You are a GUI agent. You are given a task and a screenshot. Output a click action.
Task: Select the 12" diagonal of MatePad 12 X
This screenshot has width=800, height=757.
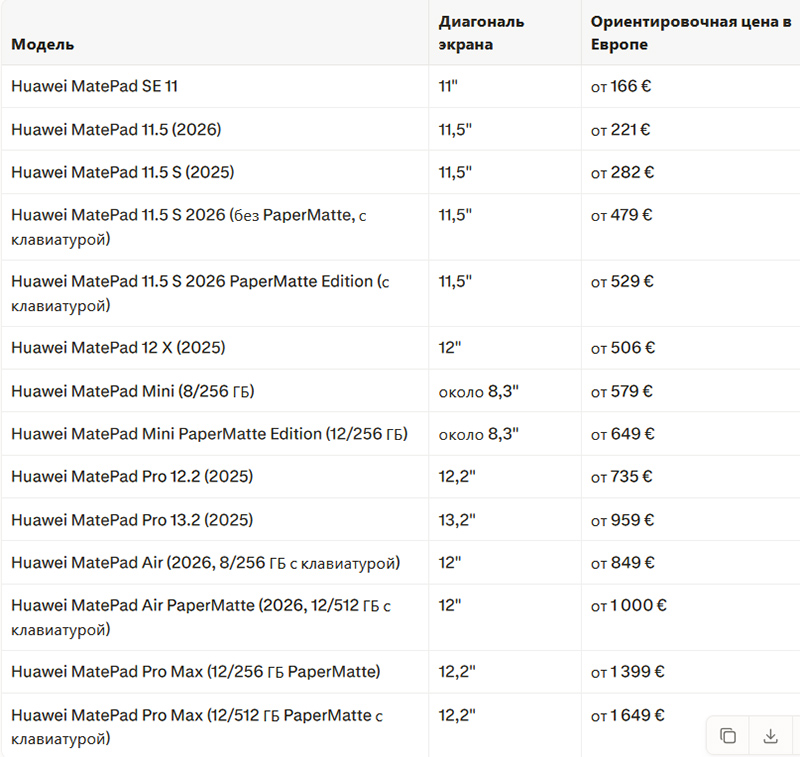449,348
